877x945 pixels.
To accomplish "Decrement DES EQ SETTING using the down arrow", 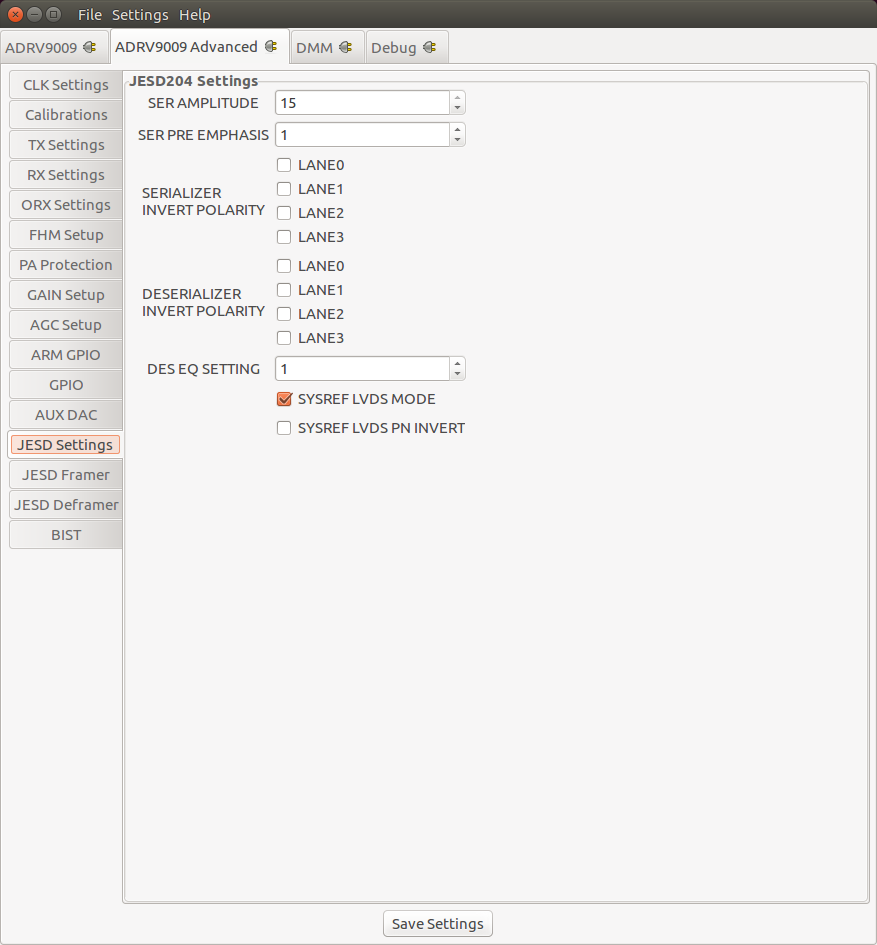I will pos(457,373).
